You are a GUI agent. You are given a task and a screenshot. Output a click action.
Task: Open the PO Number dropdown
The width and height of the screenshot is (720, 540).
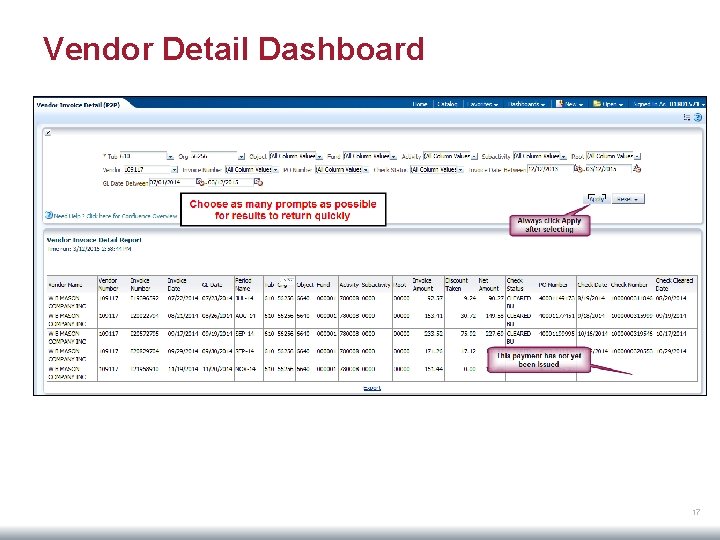(x=366, y=170)
